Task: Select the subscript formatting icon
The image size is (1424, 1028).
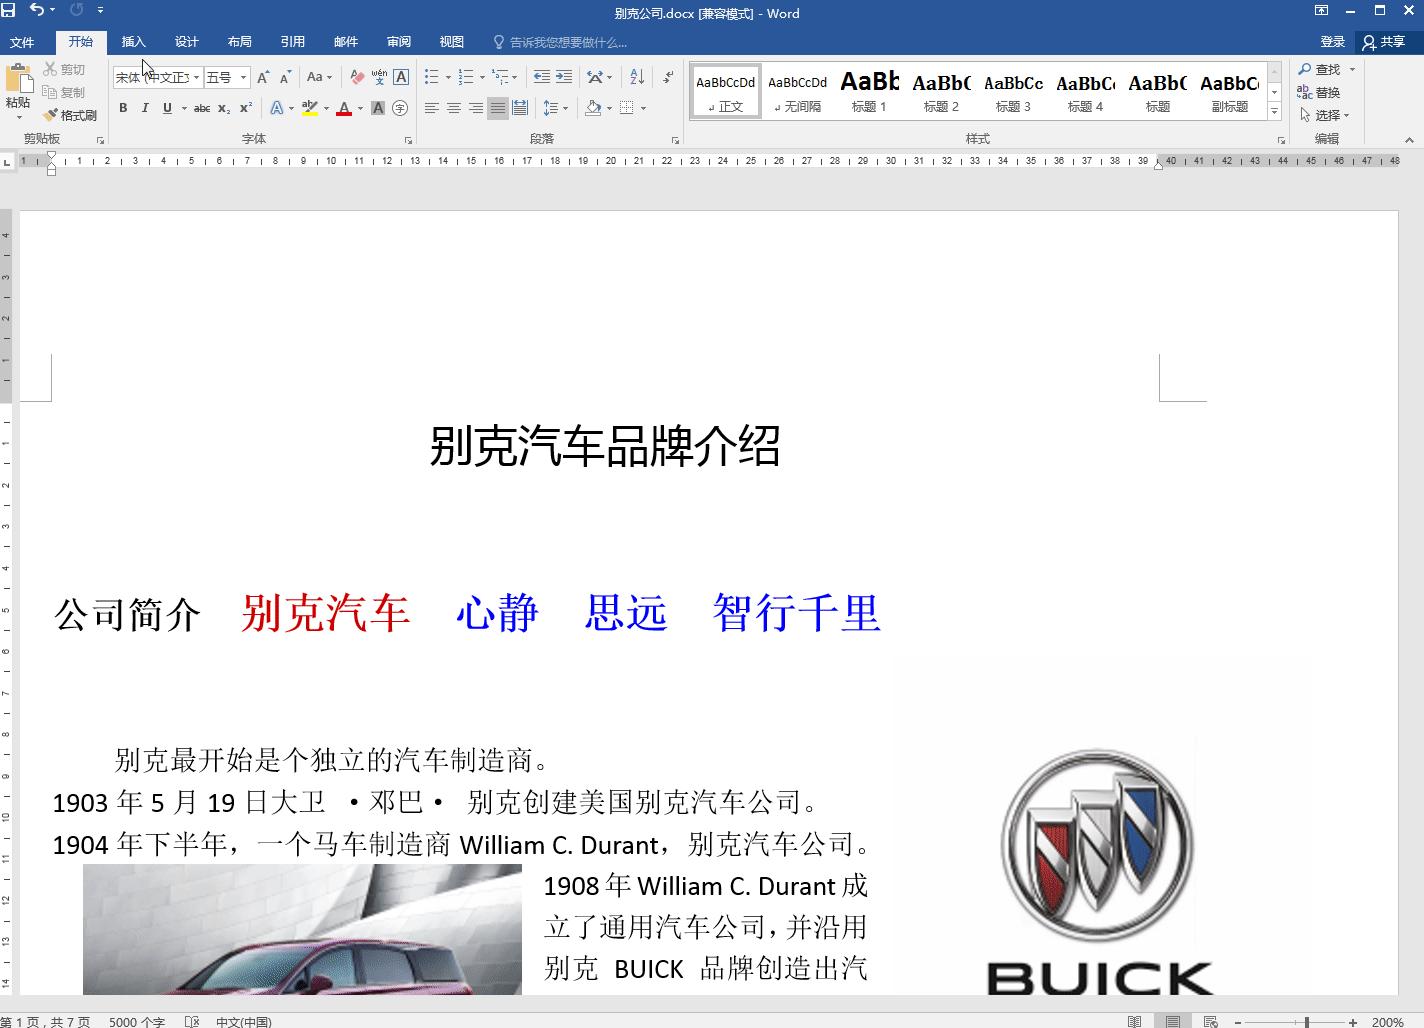Action: point(224,107)
